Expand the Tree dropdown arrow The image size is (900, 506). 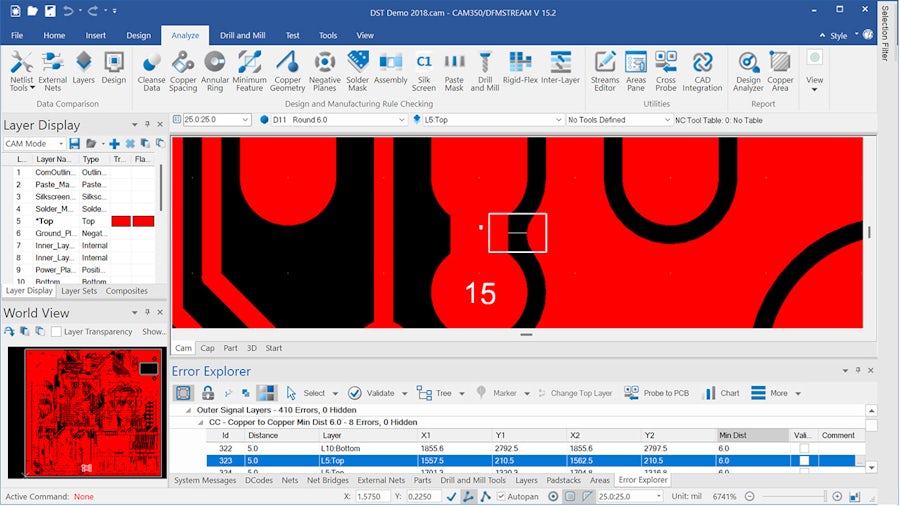point(462,394)
